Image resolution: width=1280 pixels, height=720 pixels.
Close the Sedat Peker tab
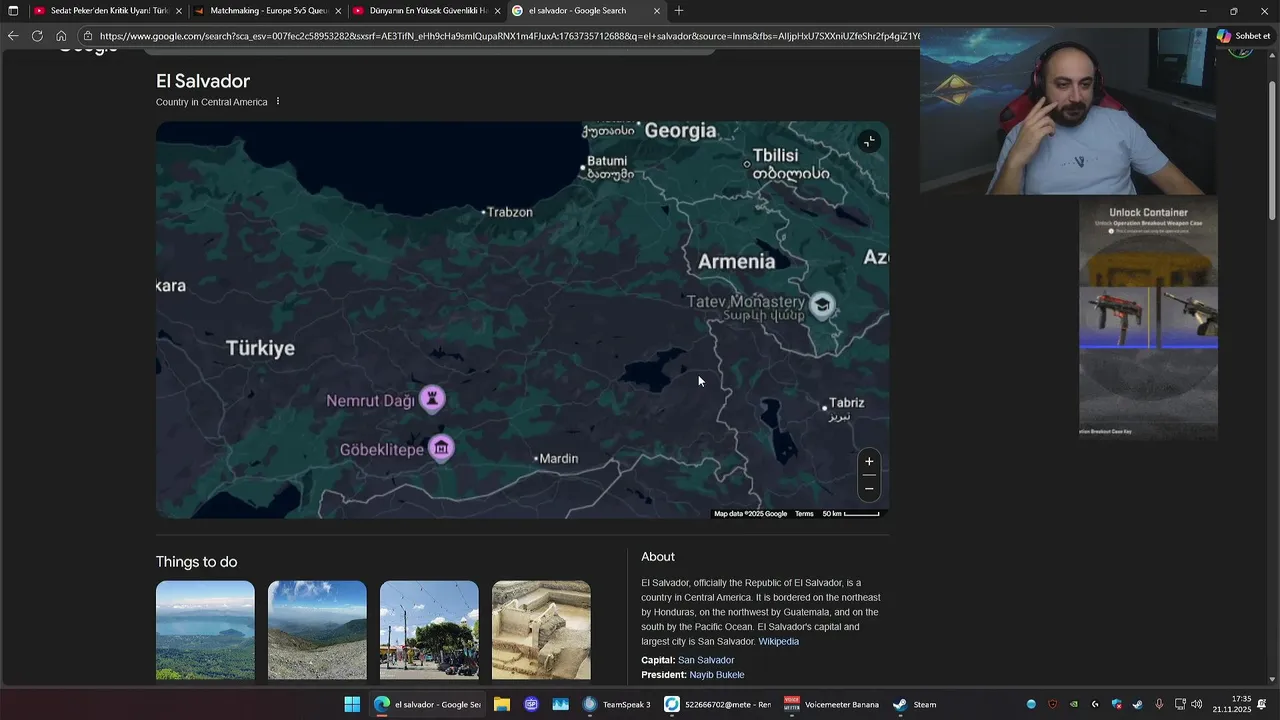179,11
